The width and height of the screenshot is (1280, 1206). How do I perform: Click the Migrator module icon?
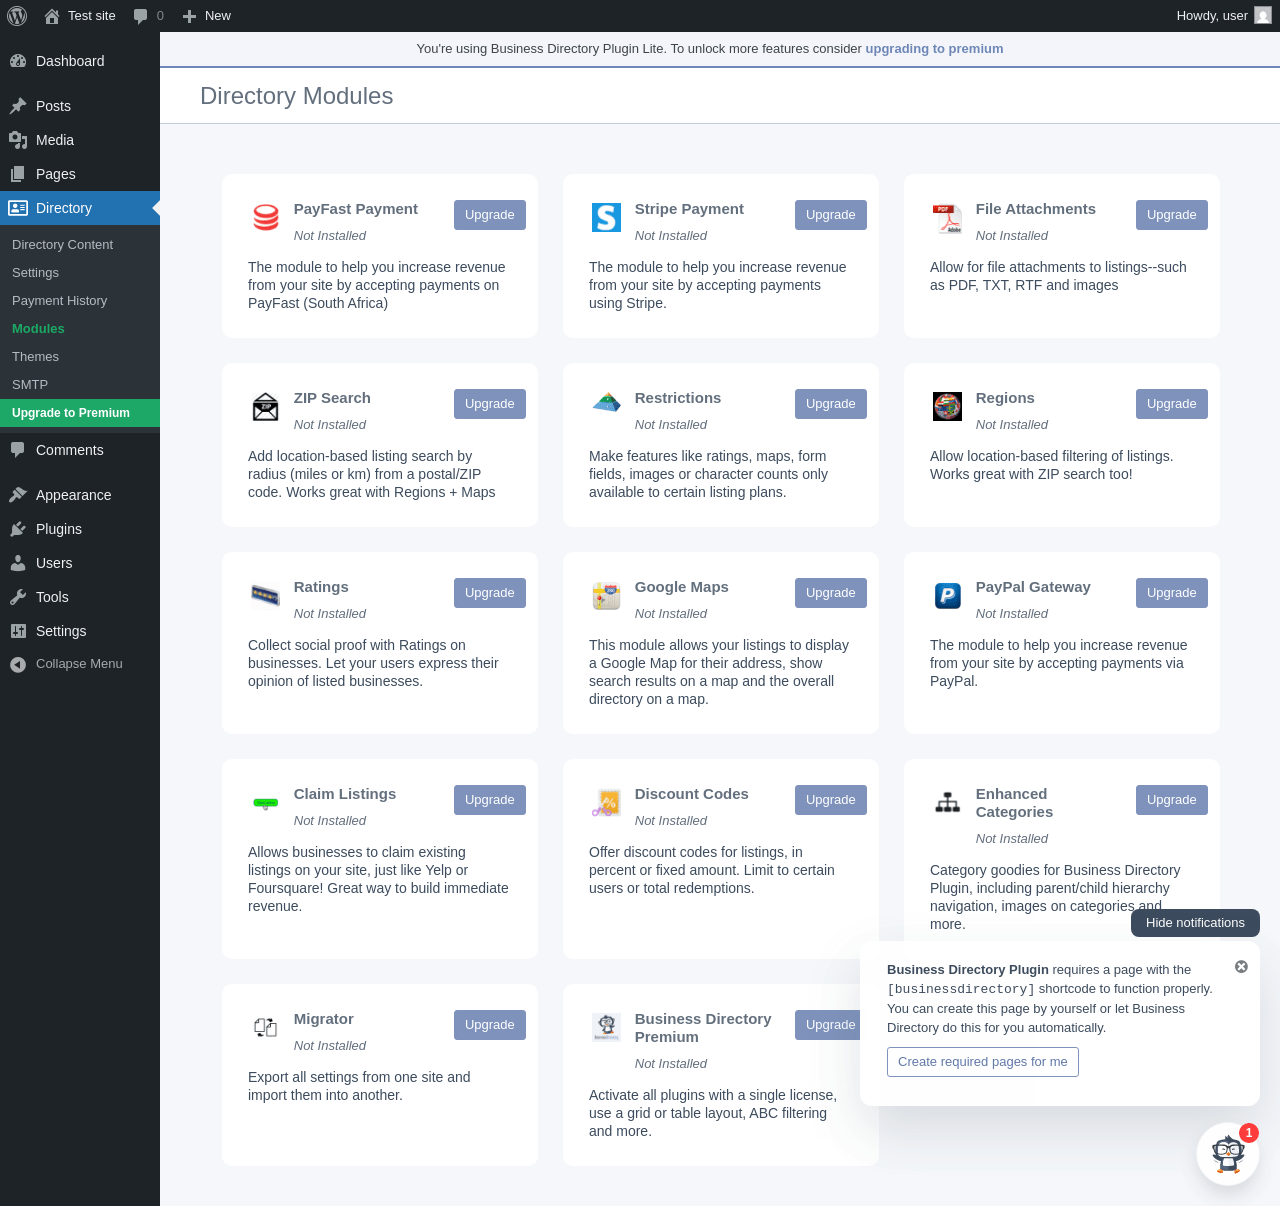click(266, 1027)
